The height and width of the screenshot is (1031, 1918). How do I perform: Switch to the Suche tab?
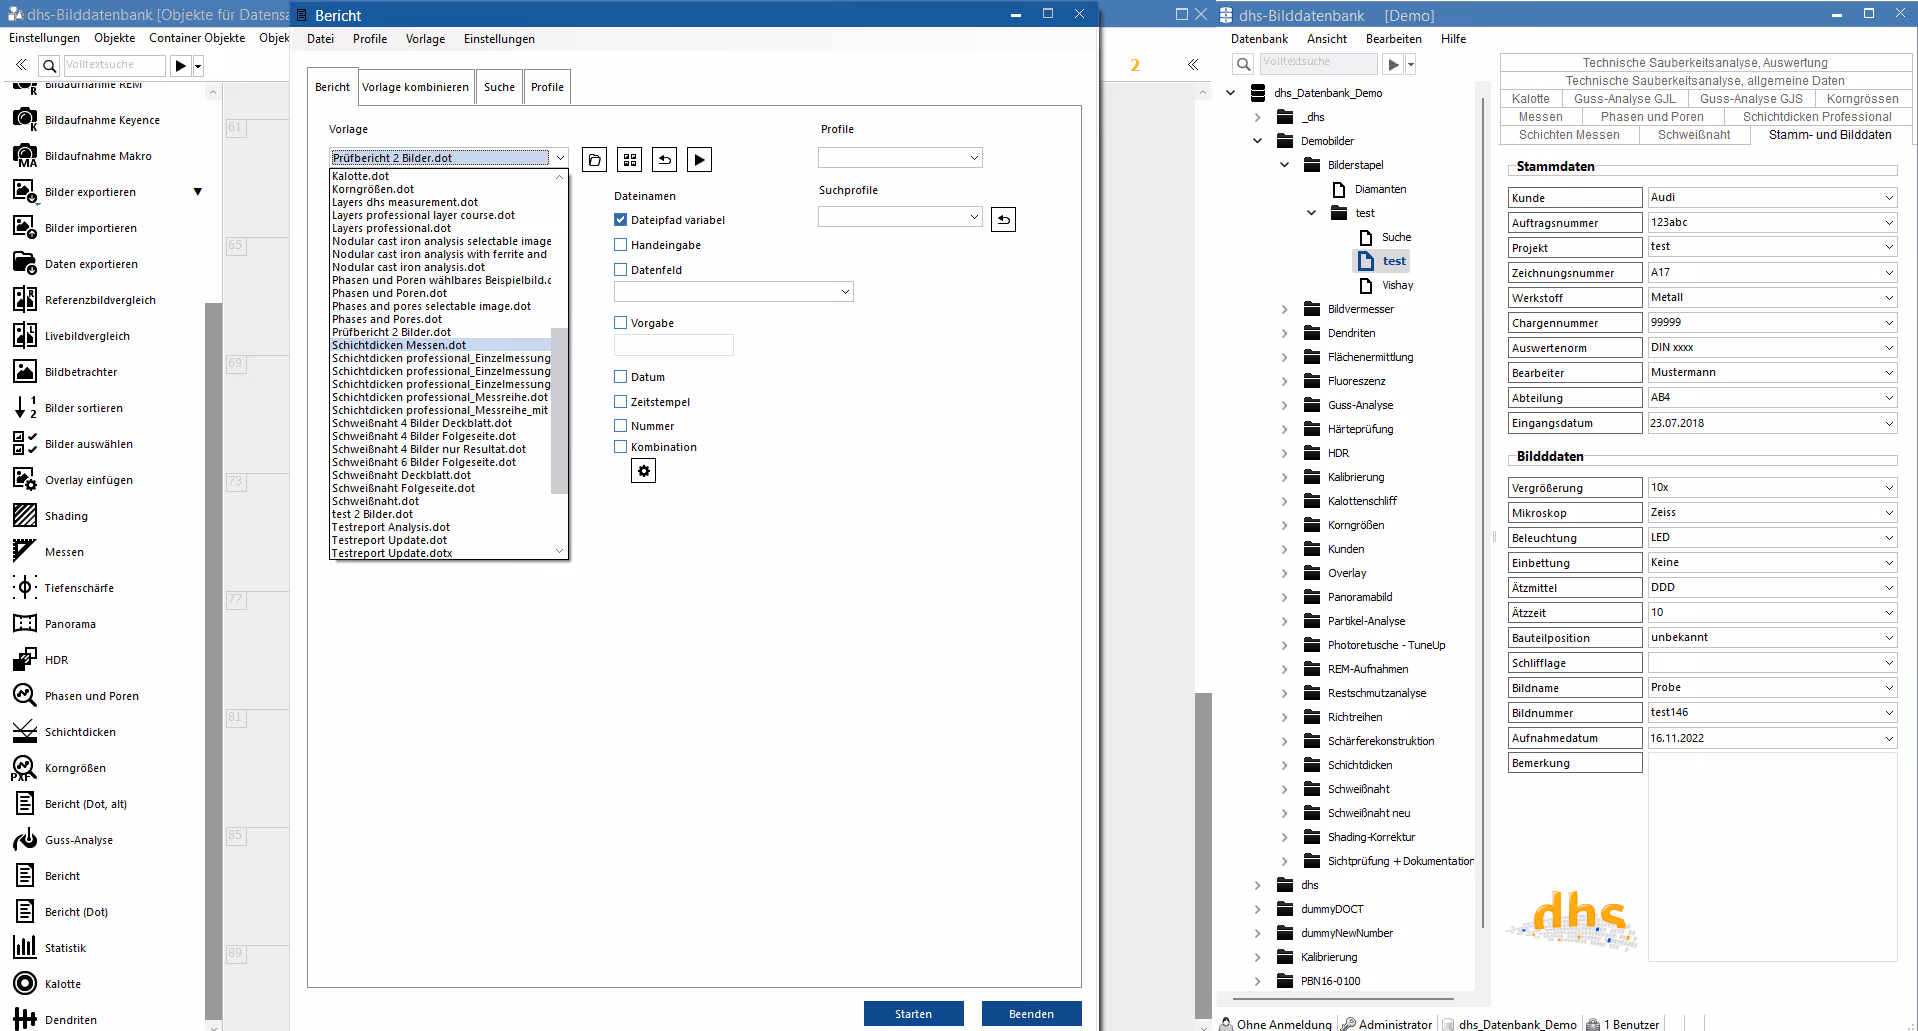499,87
